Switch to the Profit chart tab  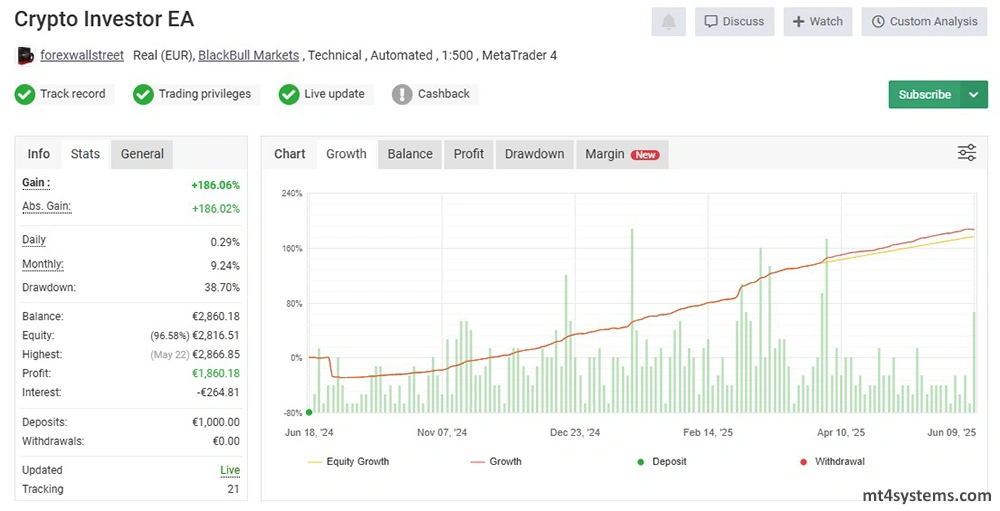pyautogui.click(x=469, y=154)
